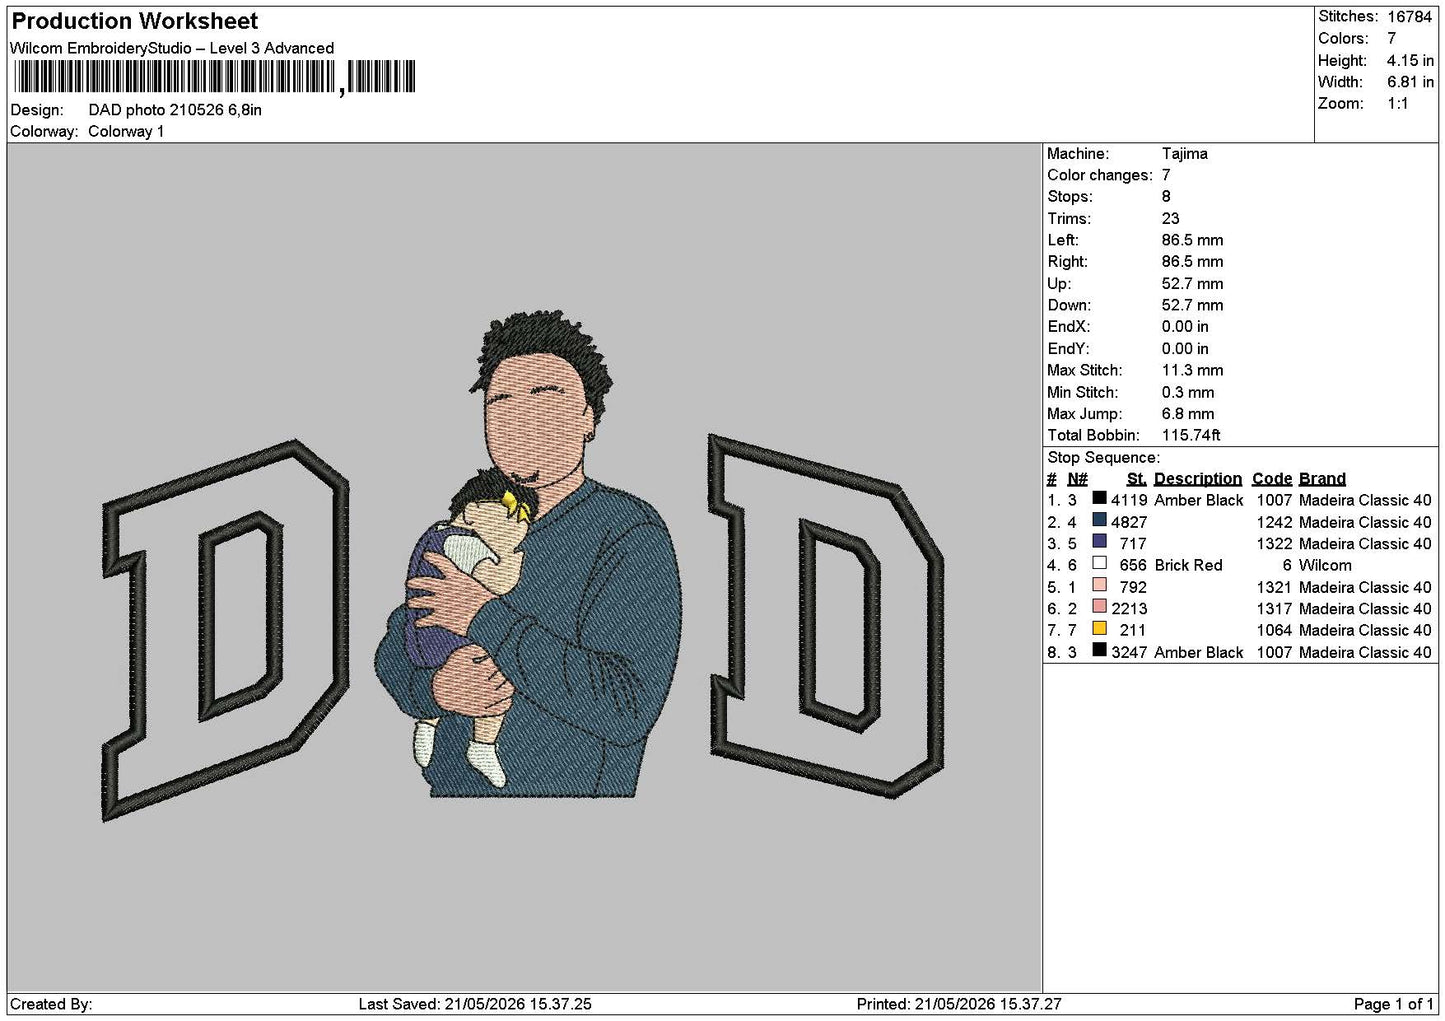Click the brand 'Wilcom' in row 4
The width and height of the screenshot is (1445, 1021).
1325,566
